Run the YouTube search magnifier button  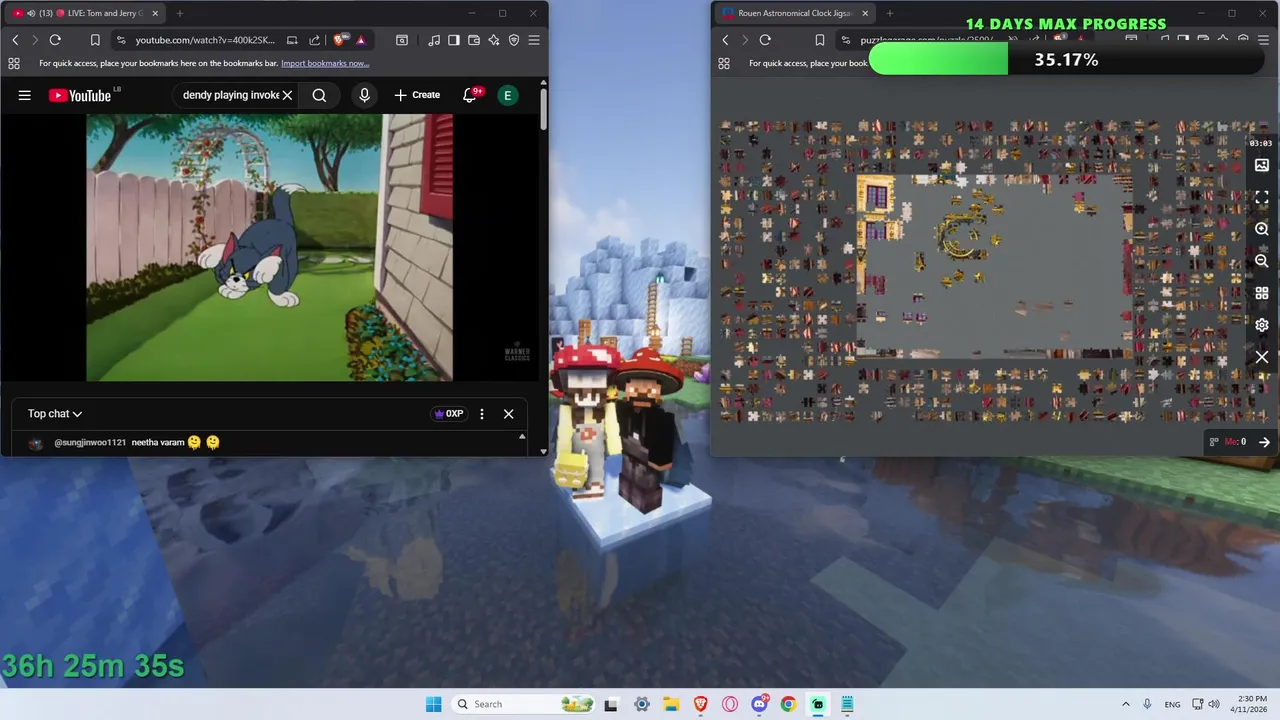(x=319, y=95)
